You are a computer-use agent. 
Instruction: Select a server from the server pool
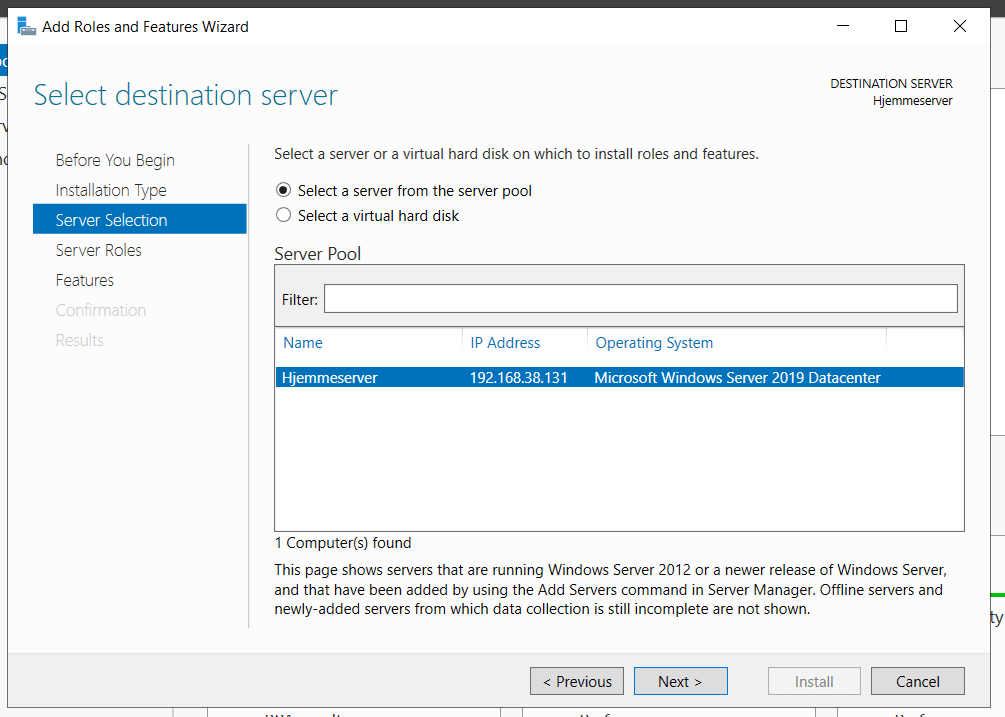click(284, 191)
